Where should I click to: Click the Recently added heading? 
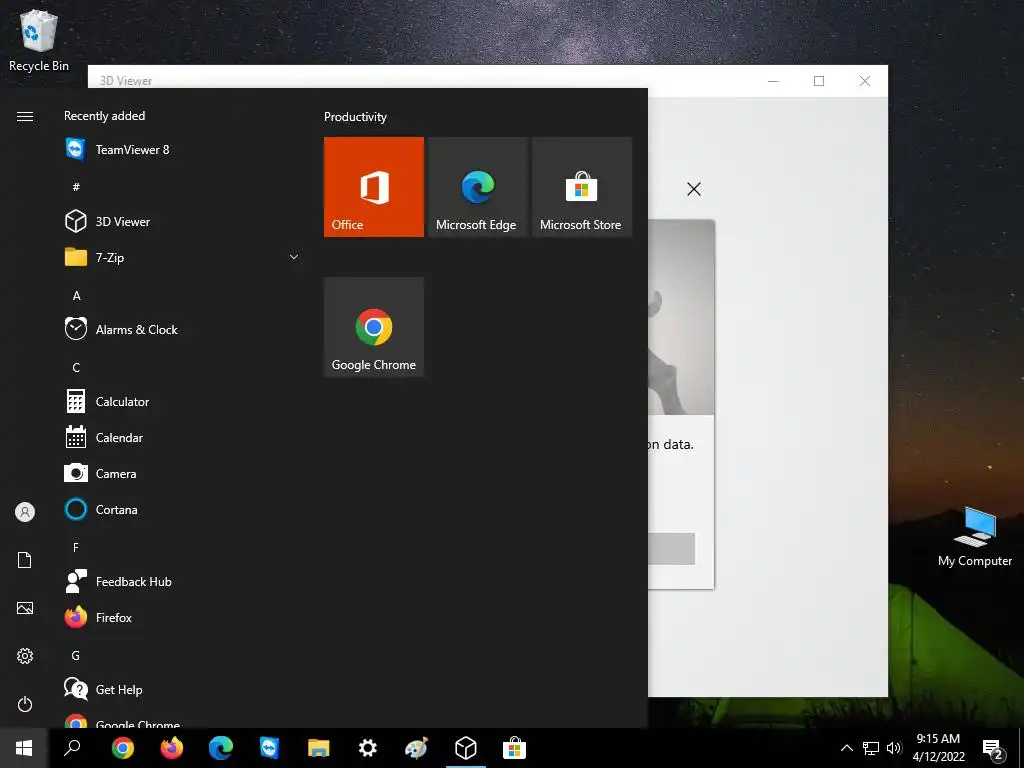[104, 116]
